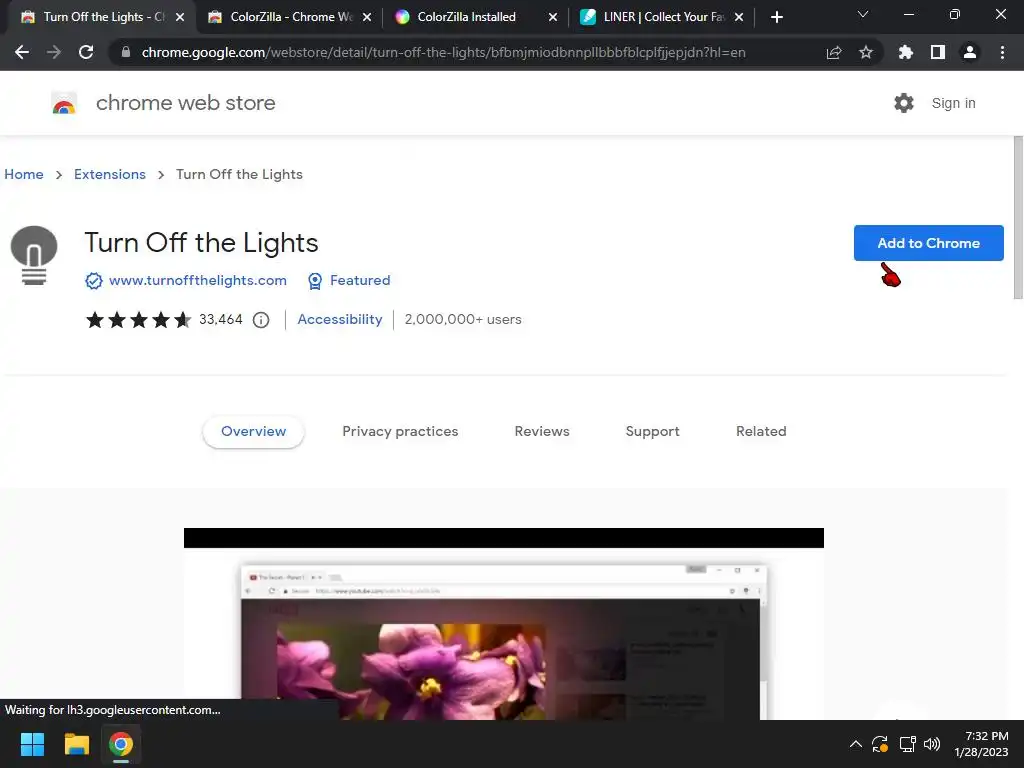The image size is (1024, 768).
Task: Click the volume speaker tray icon
Action: (x=932, y=744)
